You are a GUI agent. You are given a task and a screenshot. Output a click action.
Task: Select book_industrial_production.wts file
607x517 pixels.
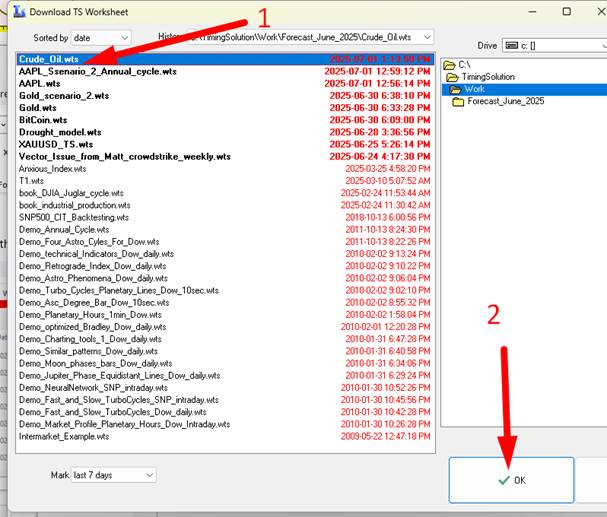click(225, 205)
